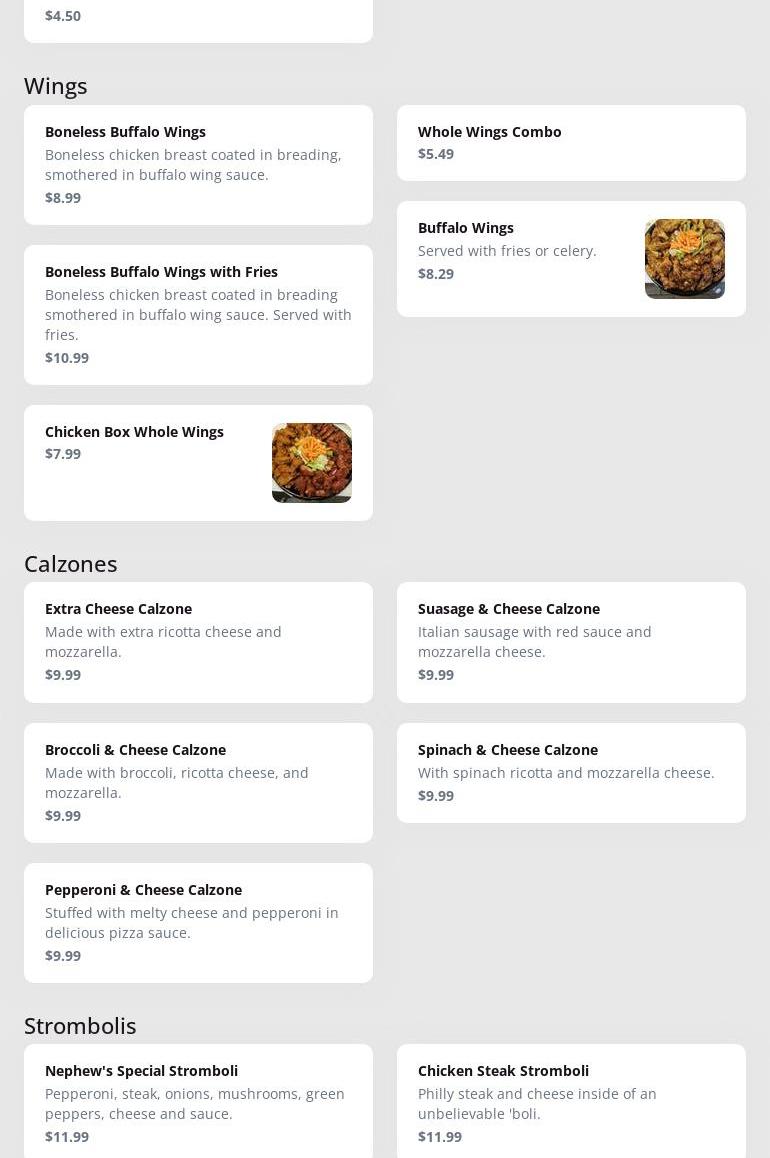Click the $5.49 Whole Wings Combo price
The width and height of the screenshot is (770, 1158).
(x=436, y=154)
